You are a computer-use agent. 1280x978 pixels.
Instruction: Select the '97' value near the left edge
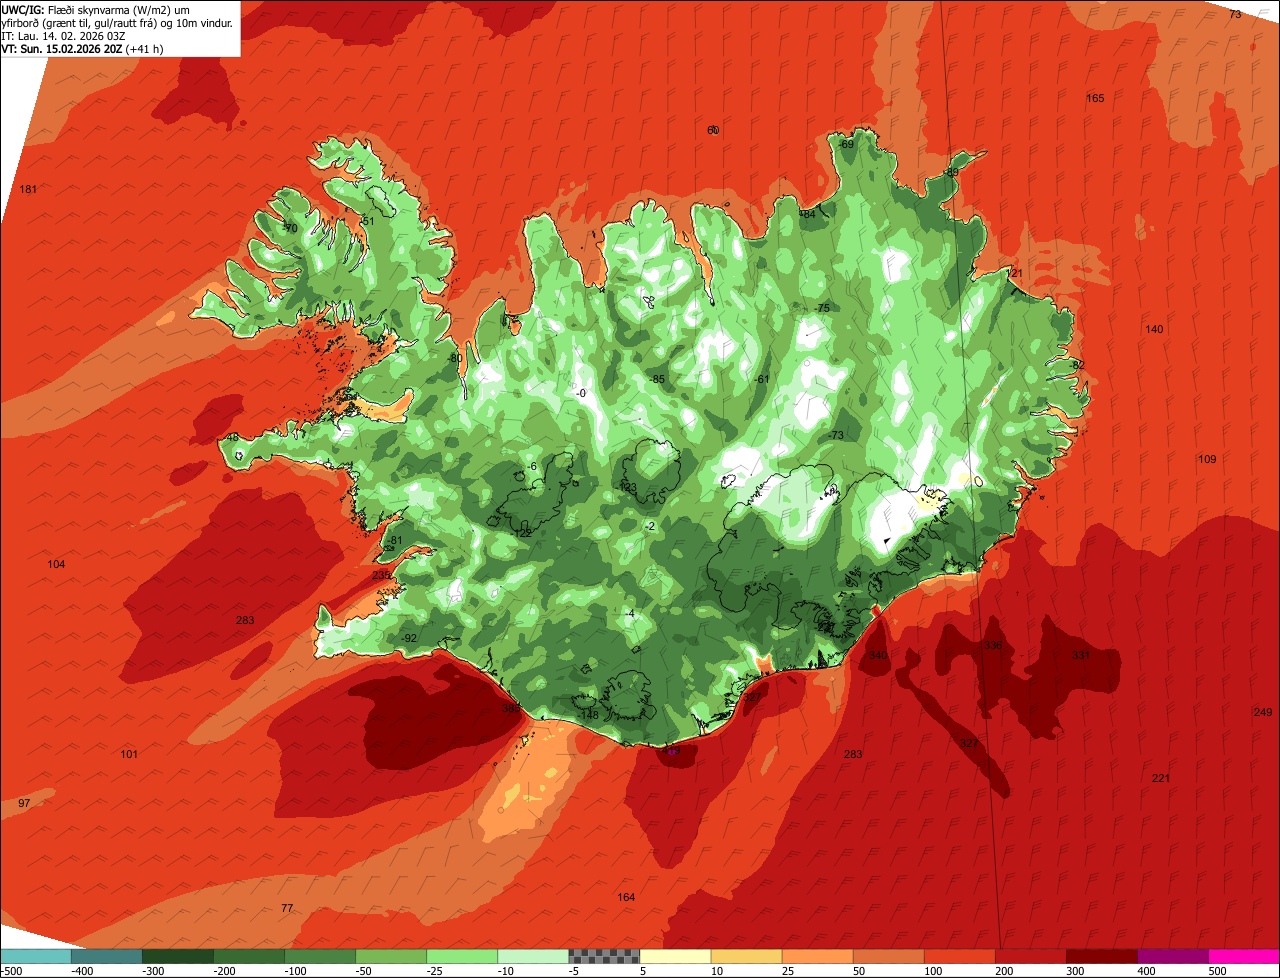[x=24, y=803]
